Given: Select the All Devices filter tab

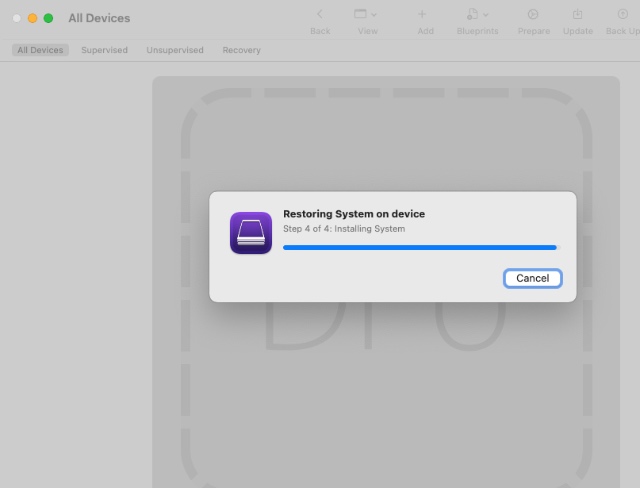Looking at the screenshot, I should [40, 50].
